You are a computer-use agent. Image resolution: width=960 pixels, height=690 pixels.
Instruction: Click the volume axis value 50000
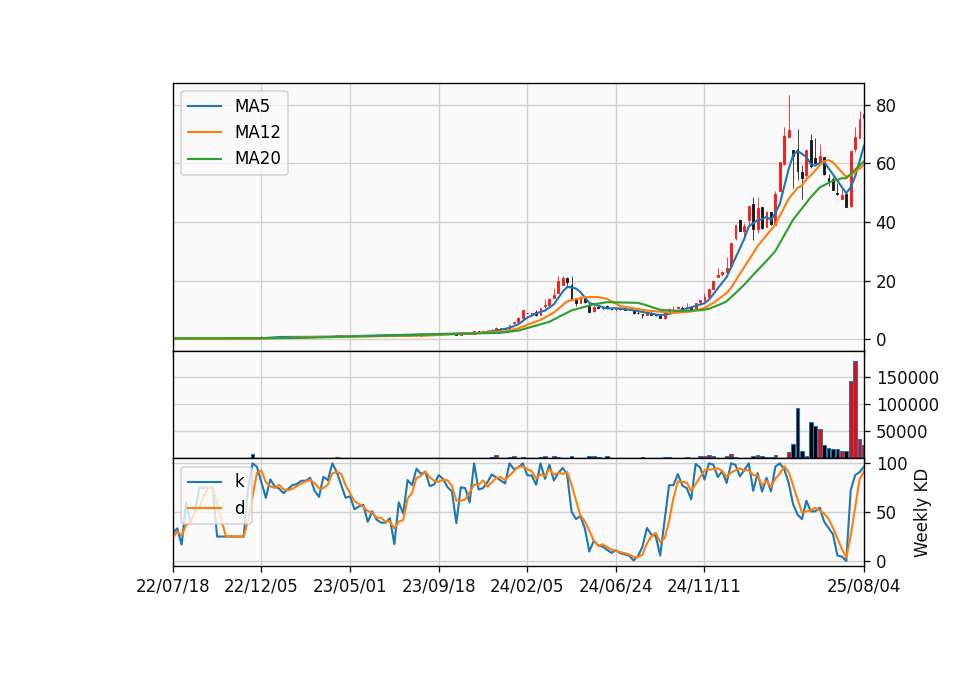tap(902, 432)
